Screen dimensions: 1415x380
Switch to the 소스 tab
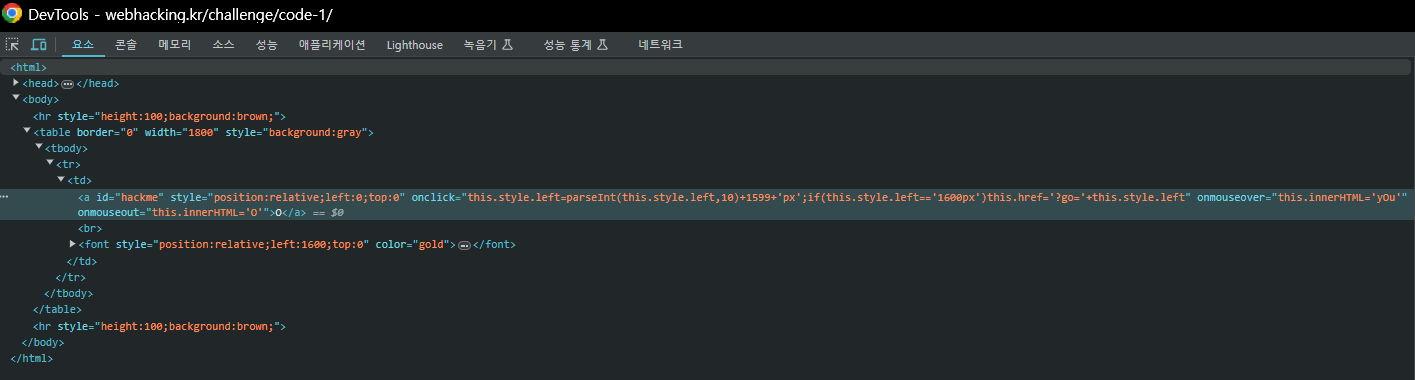[x=223, y=45]
